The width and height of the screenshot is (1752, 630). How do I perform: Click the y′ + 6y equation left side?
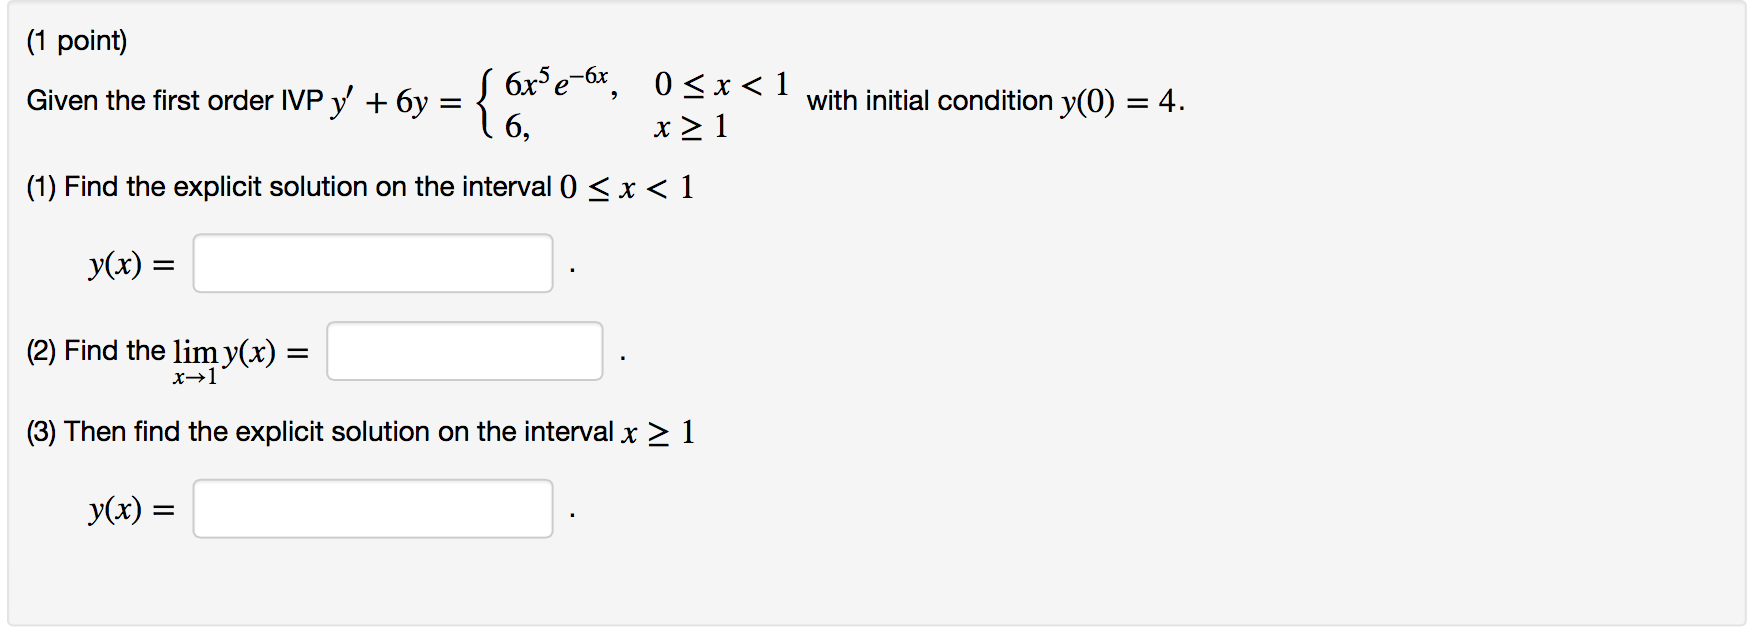tap(379, 102)
